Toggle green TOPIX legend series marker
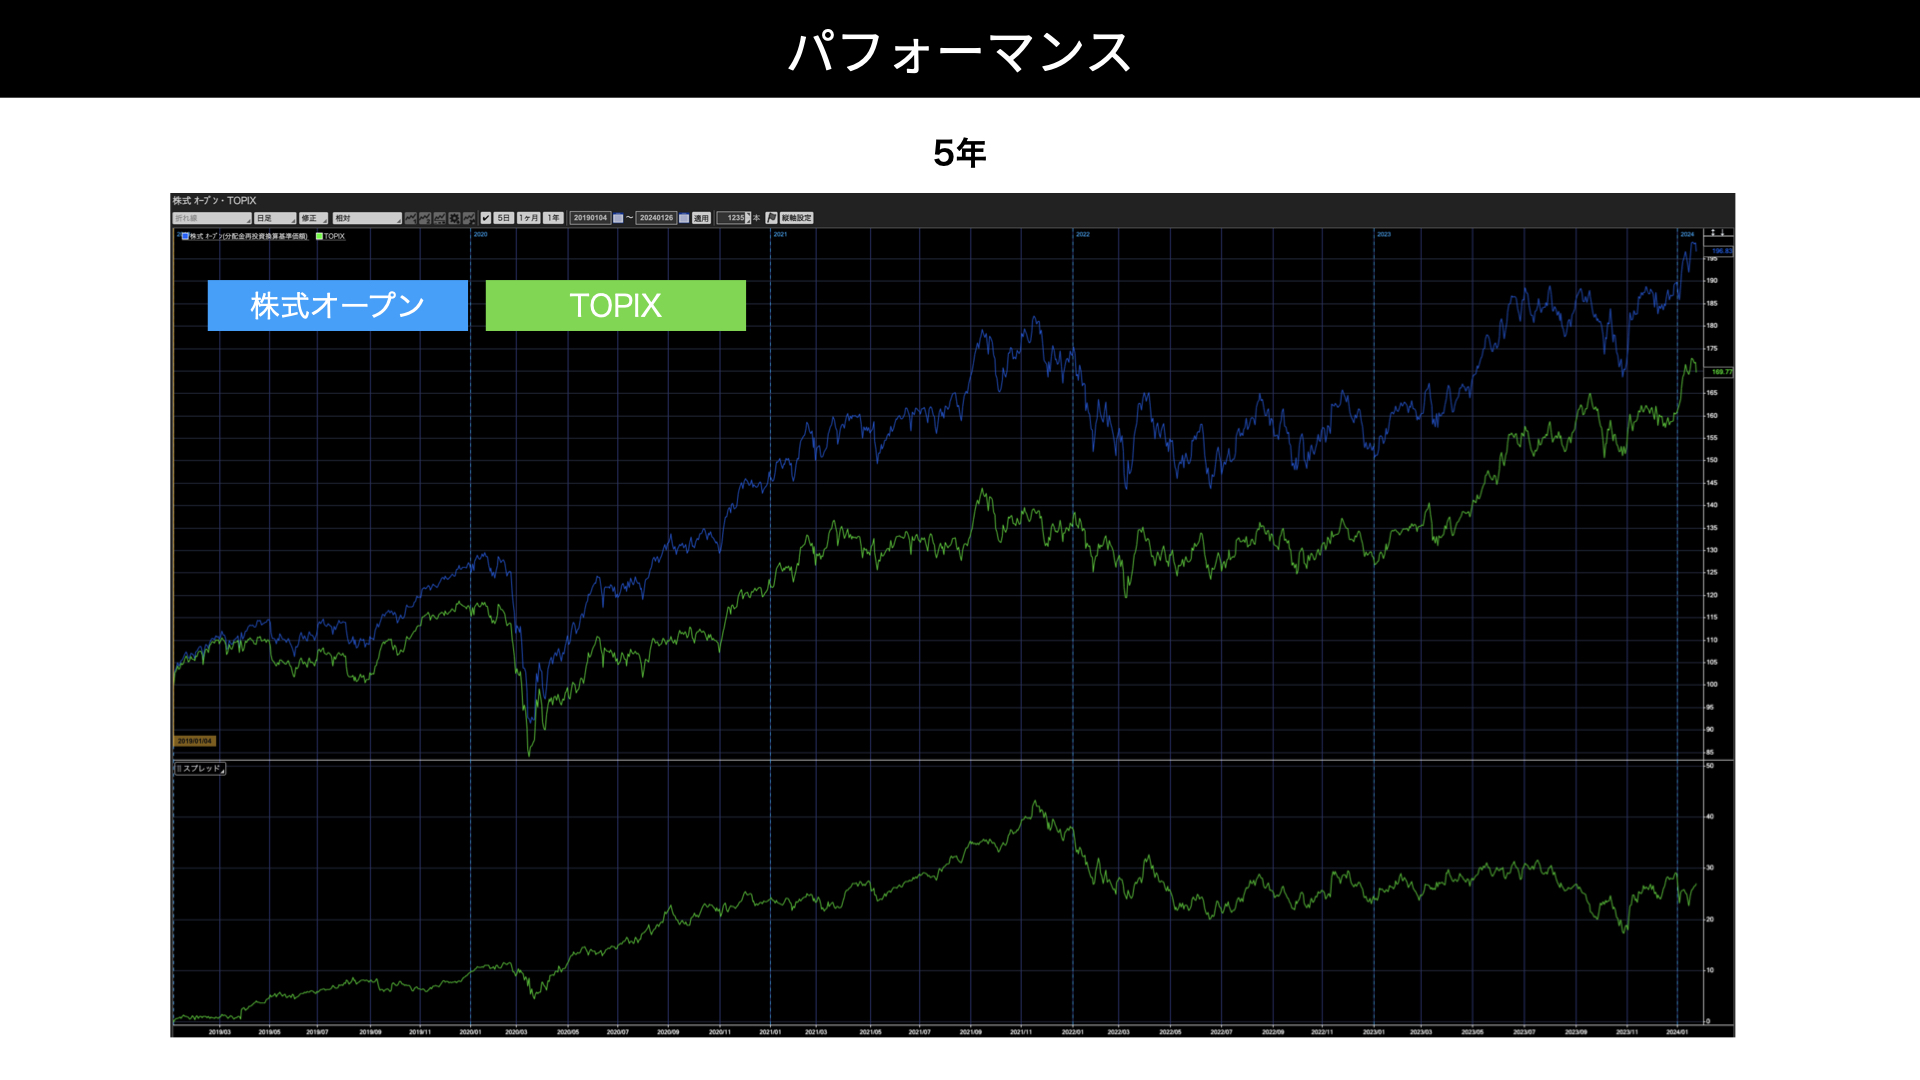Image resolution: width=1920 pixels, height=1080 pixels. click(319, 236)
